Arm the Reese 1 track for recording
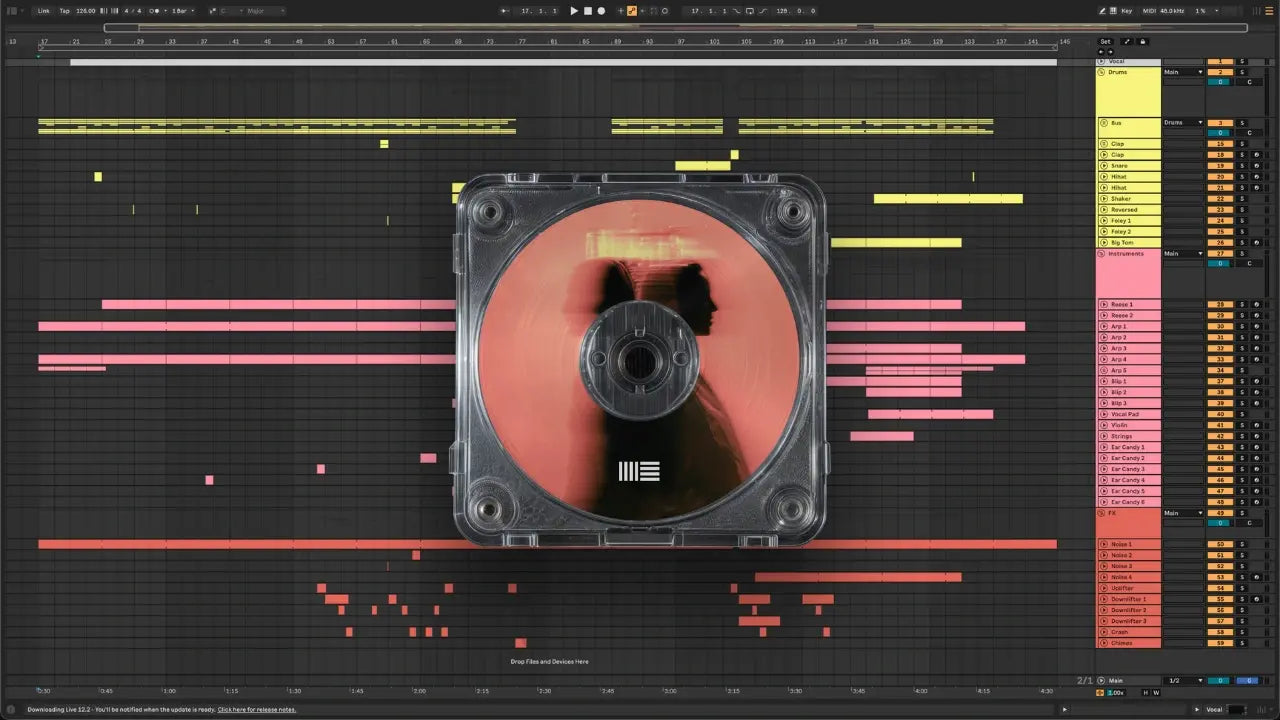Screen dimensions: 1280x720 1256,304
